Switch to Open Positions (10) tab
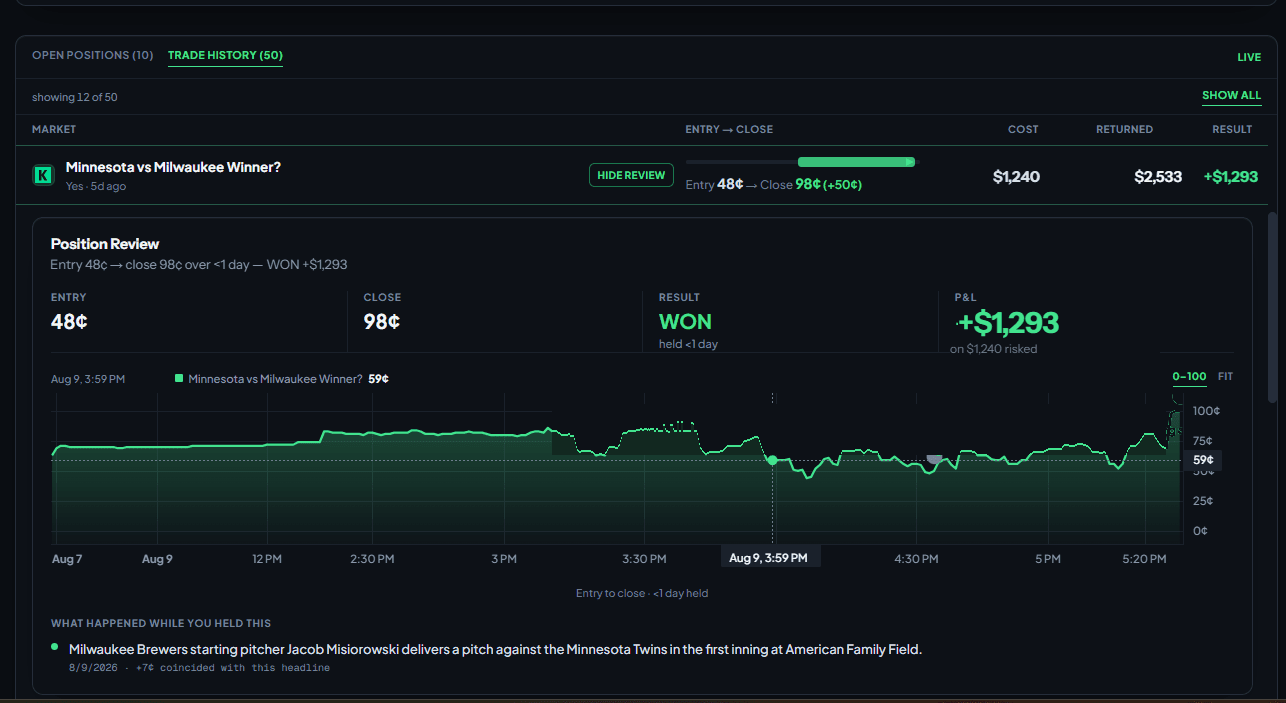This screenshot has width=1286, height=703. point(92,55)
